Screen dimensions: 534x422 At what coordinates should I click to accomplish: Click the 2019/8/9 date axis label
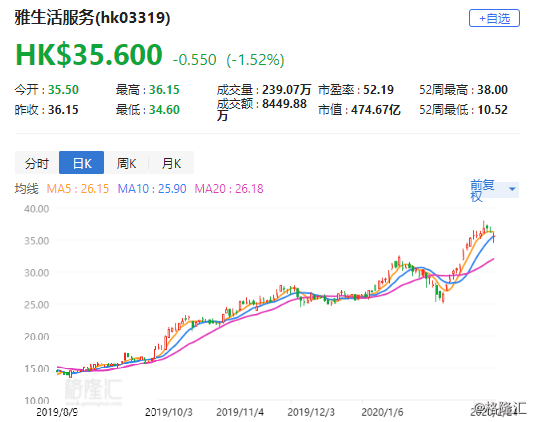[x=57, y=412]
